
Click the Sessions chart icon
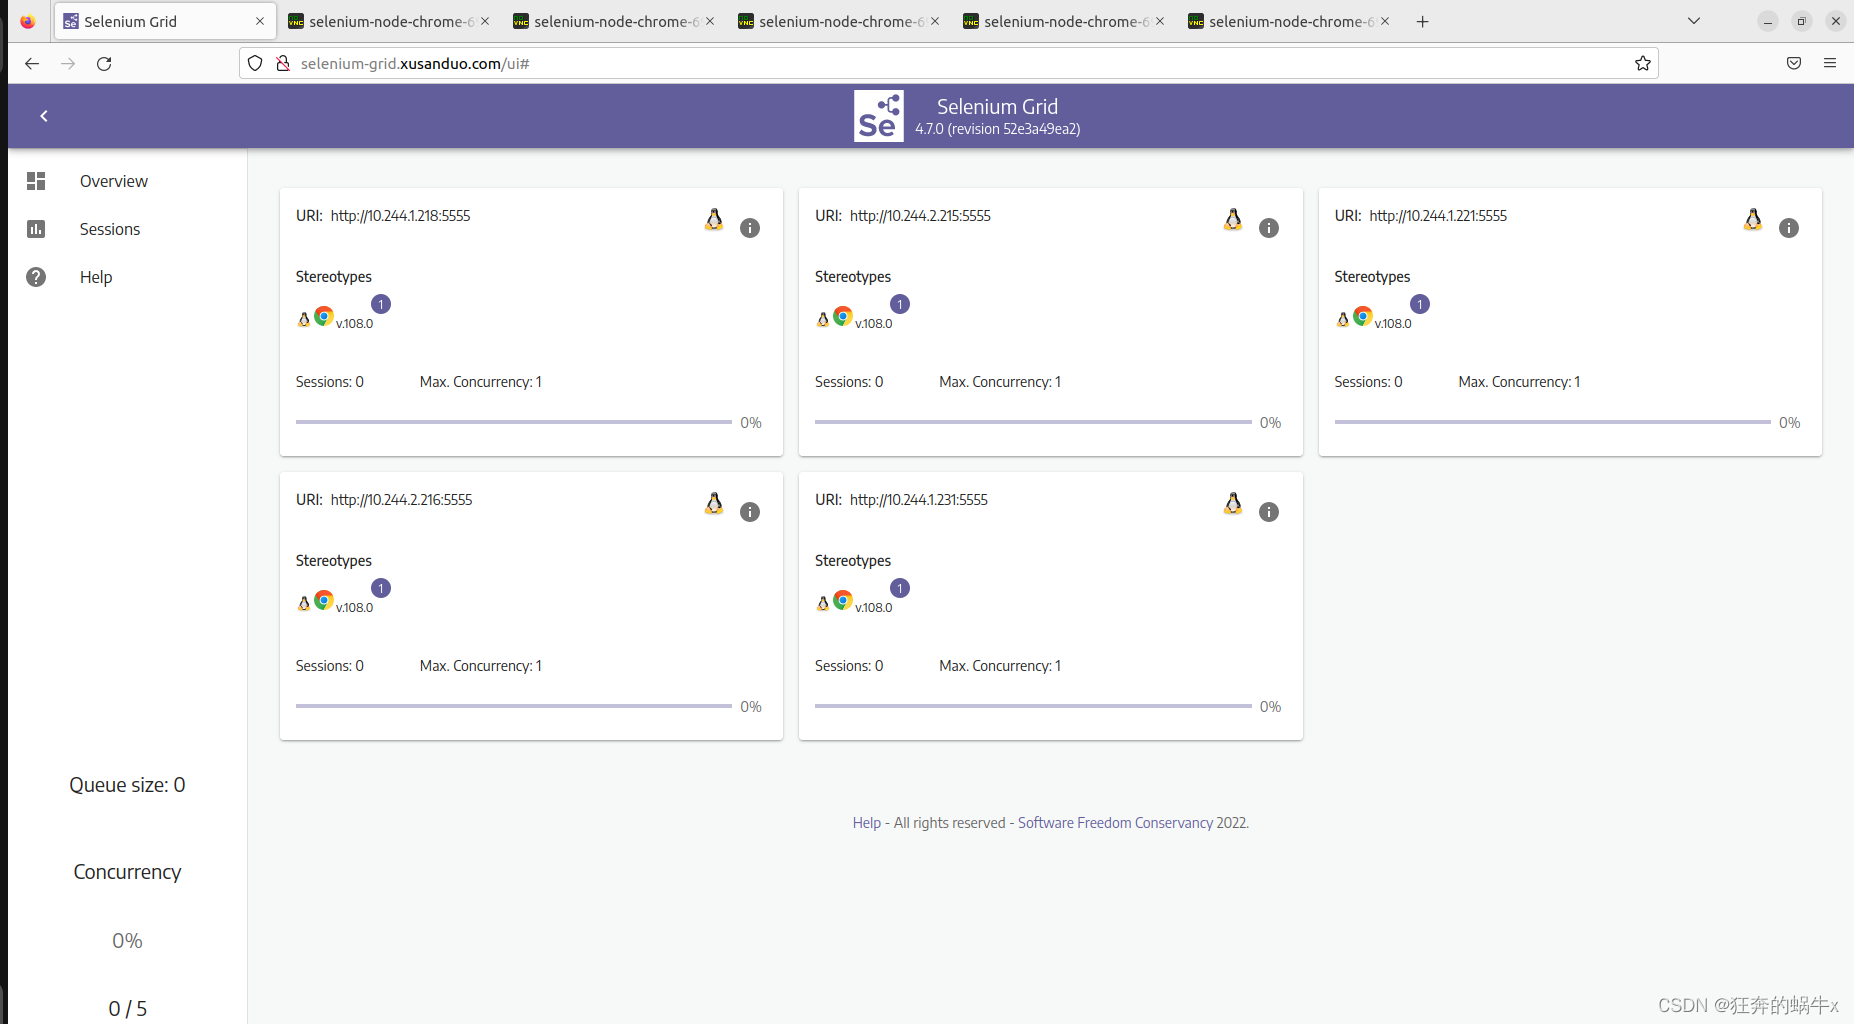(x=36, y=229)
